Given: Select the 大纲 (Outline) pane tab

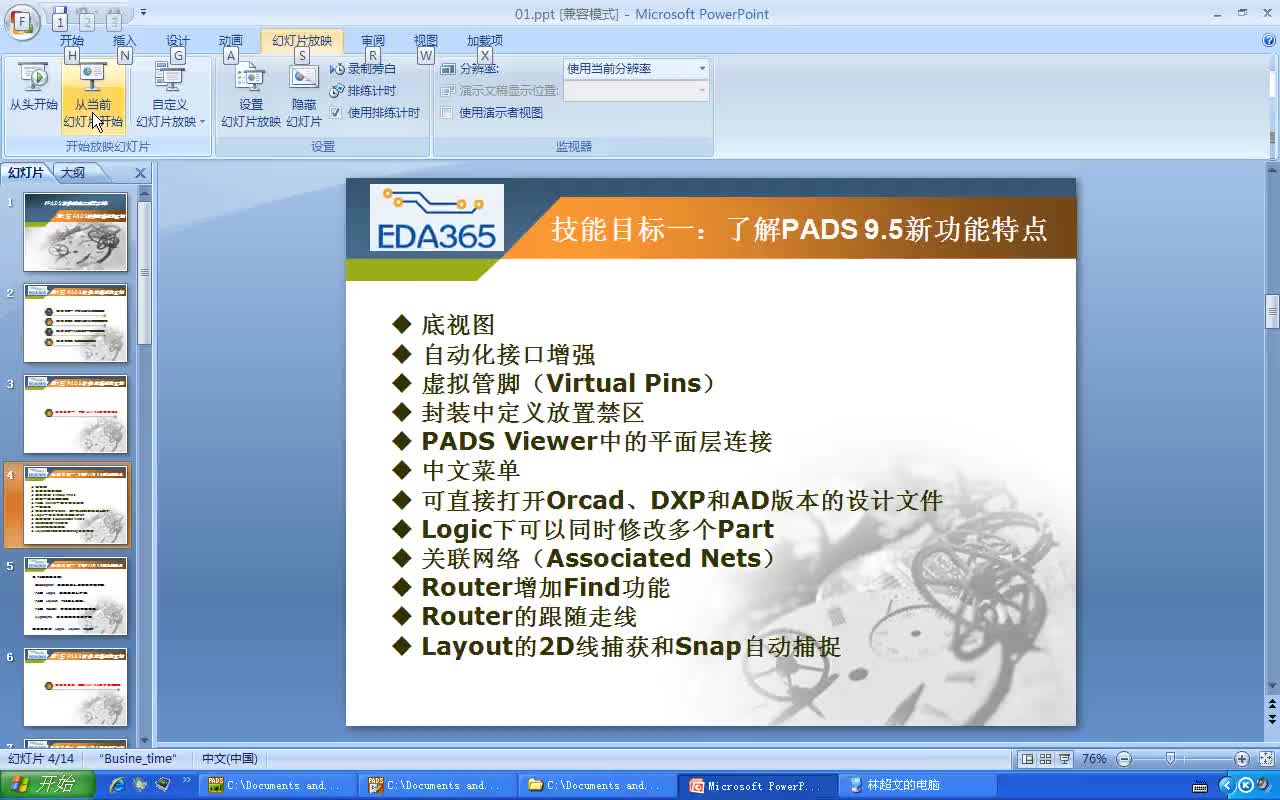Looking at the screenshot, I should [x=73, y=173].
